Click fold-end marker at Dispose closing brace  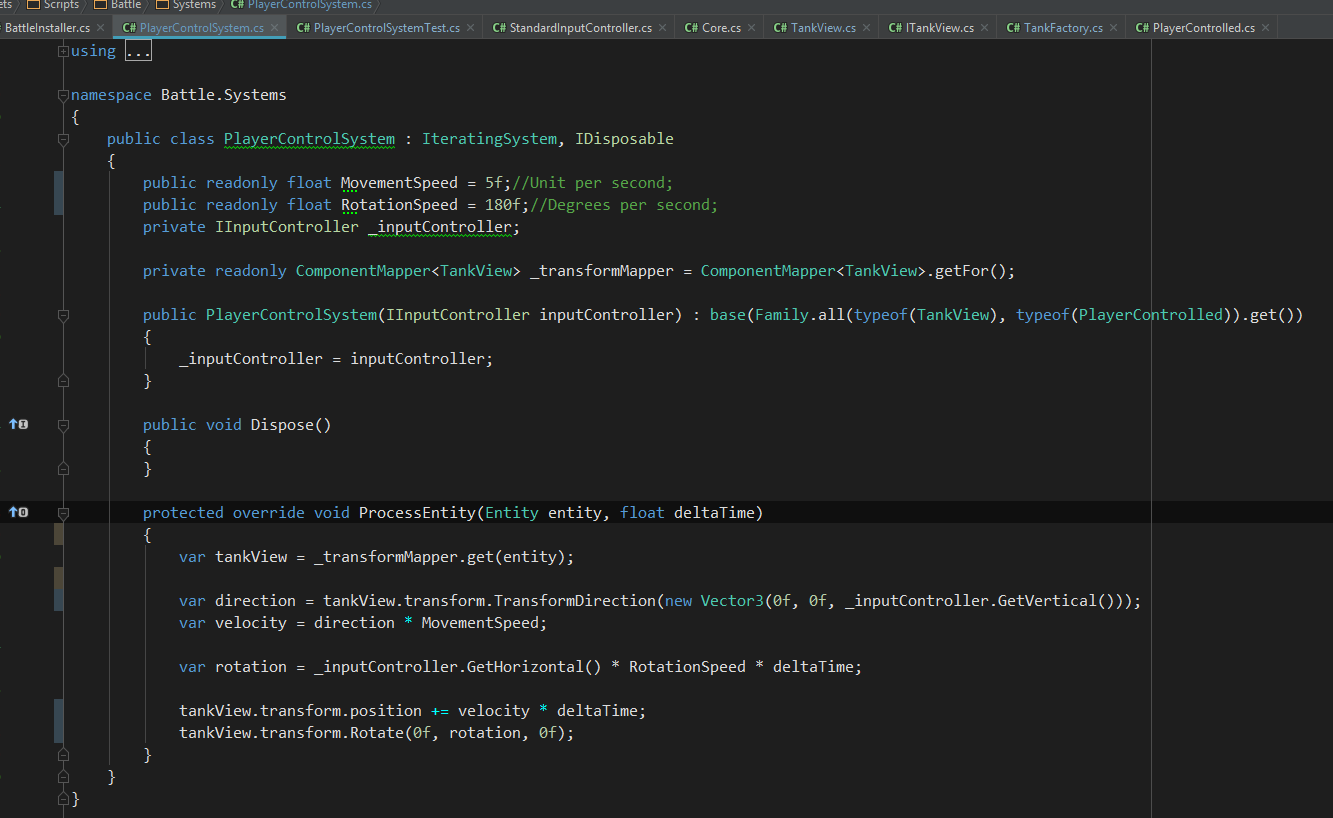click(x=64, y=468)
